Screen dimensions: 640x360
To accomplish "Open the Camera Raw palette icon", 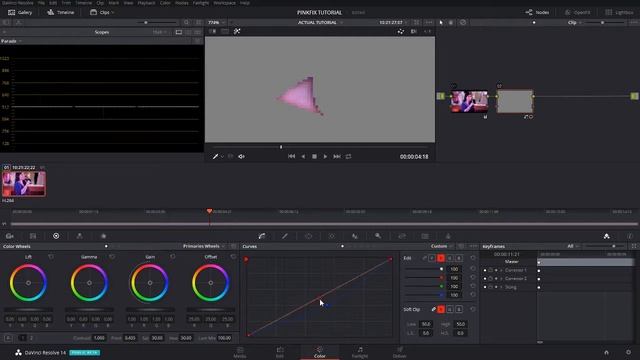I will (10, 236).
